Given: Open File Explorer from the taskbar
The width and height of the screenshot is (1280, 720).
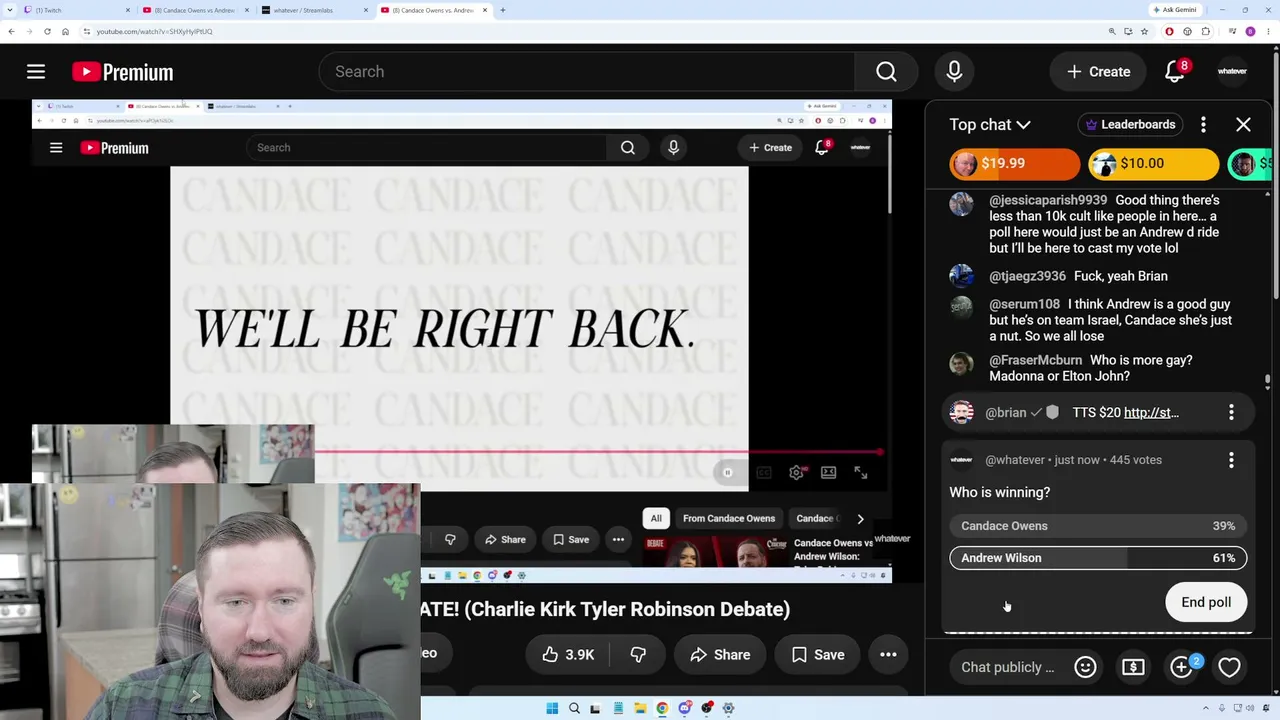Looking at the screenshot, I should [640, 708].
